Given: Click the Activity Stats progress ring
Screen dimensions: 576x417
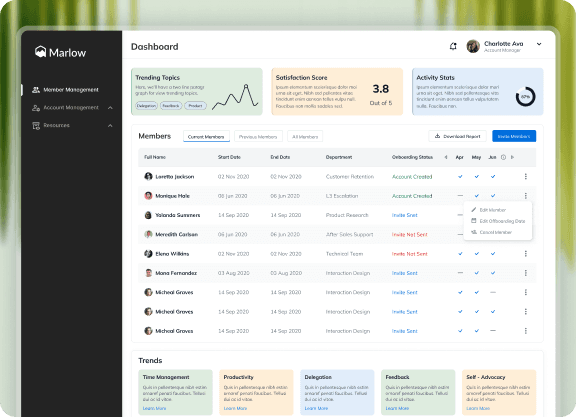Looking at the screenshot, I should pos(525,97).
